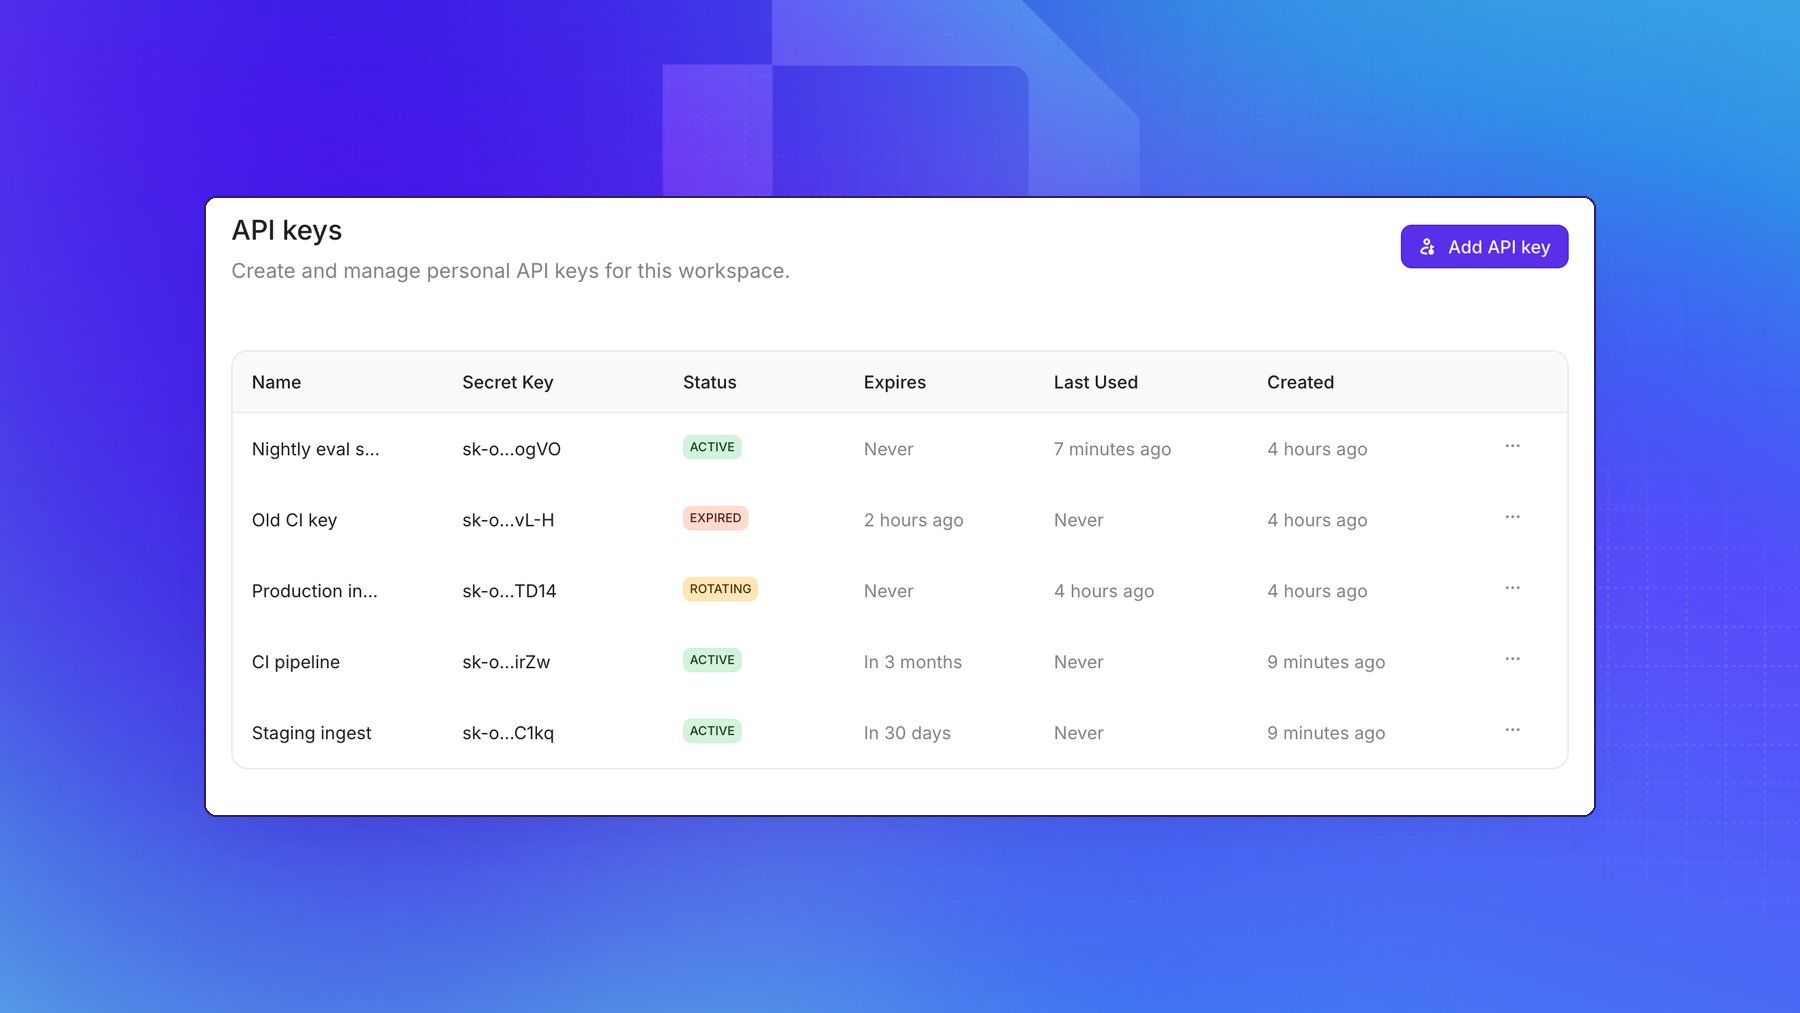1800x1013 pixels.
Task: Select the 'Old CI key' name
Action: [294, 520]
